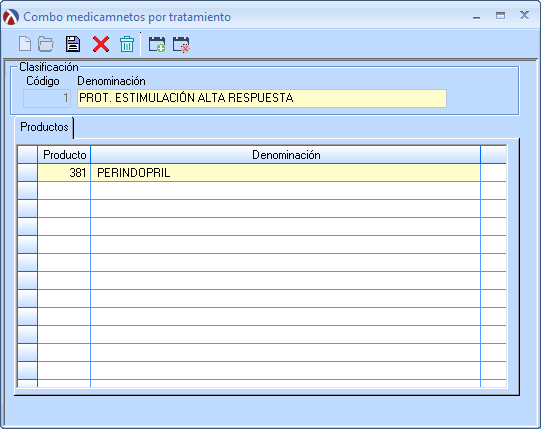Select the product code cell 381
The height and width of the screenshot is (429, 541).
(x=64, y=173)
